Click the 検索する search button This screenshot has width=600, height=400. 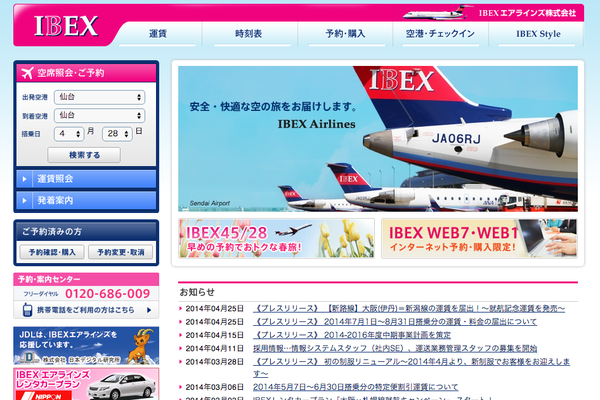(84, 155)
